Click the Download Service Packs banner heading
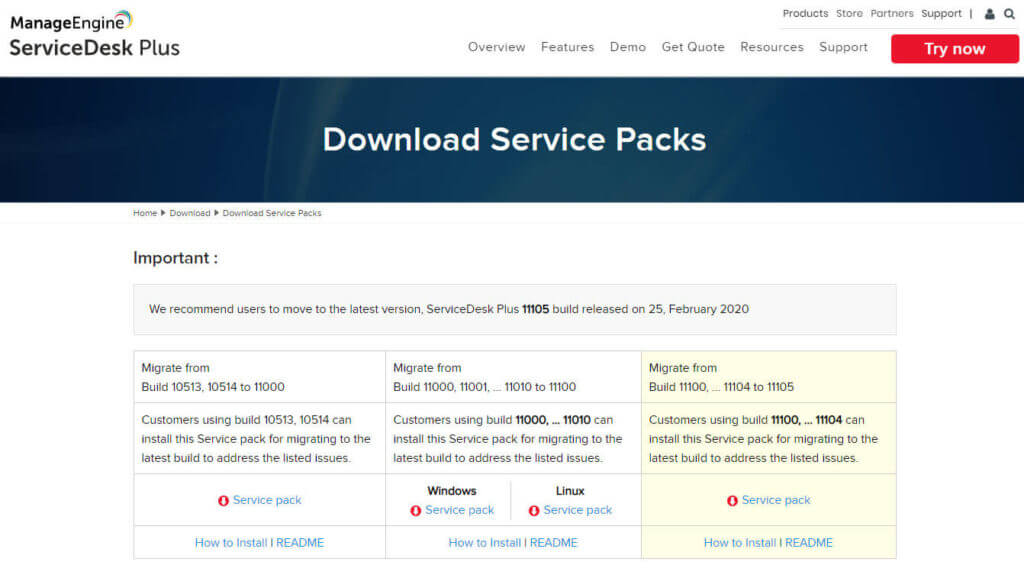 515,139
